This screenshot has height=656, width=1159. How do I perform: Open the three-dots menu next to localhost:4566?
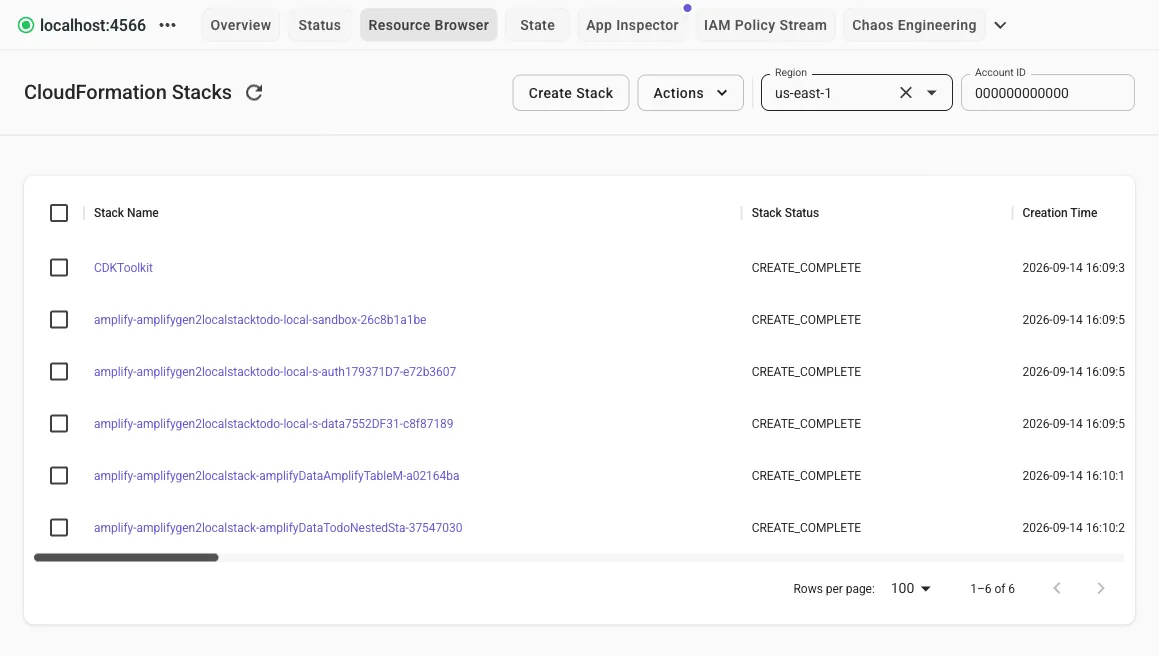pos(168,25)
